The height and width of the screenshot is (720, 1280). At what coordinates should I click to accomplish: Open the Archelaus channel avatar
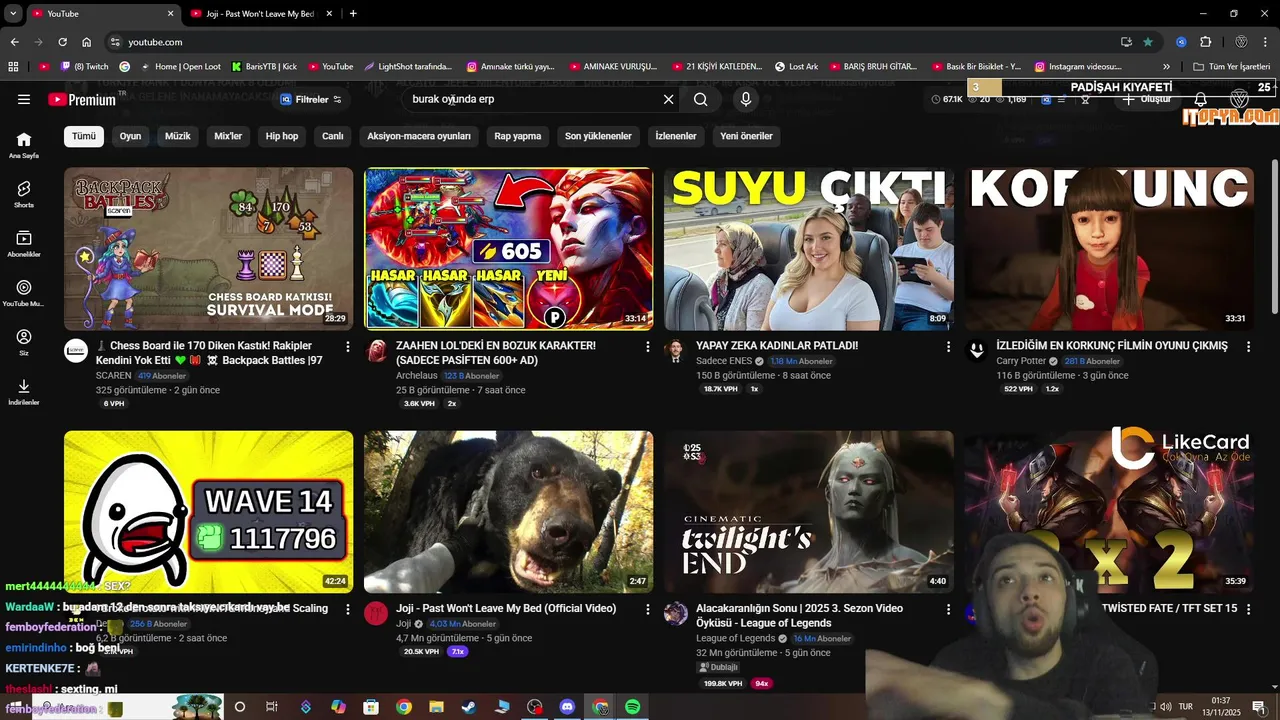tap(376, 350)
